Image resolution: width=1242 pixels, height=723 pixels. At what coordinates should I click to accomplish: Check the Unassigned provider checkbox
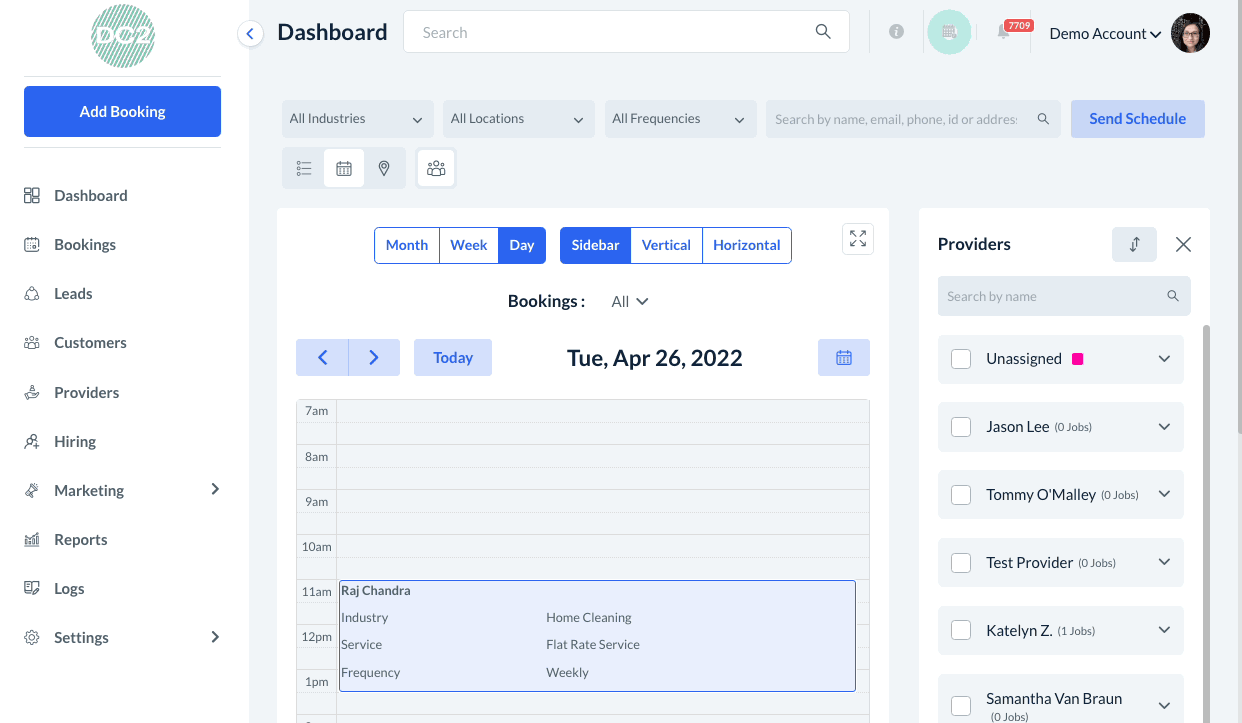coord(961,359)
